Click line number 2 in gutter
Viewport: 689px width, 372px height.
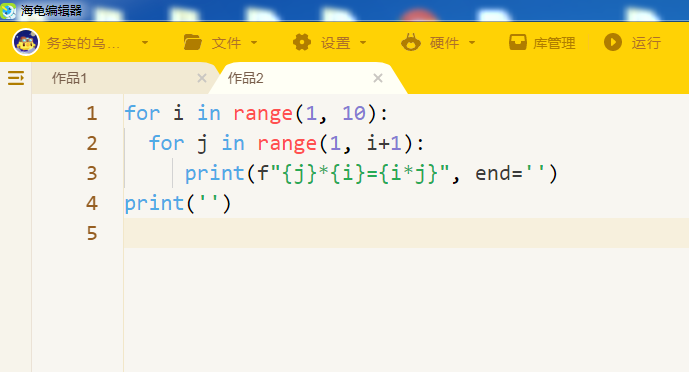91,143
